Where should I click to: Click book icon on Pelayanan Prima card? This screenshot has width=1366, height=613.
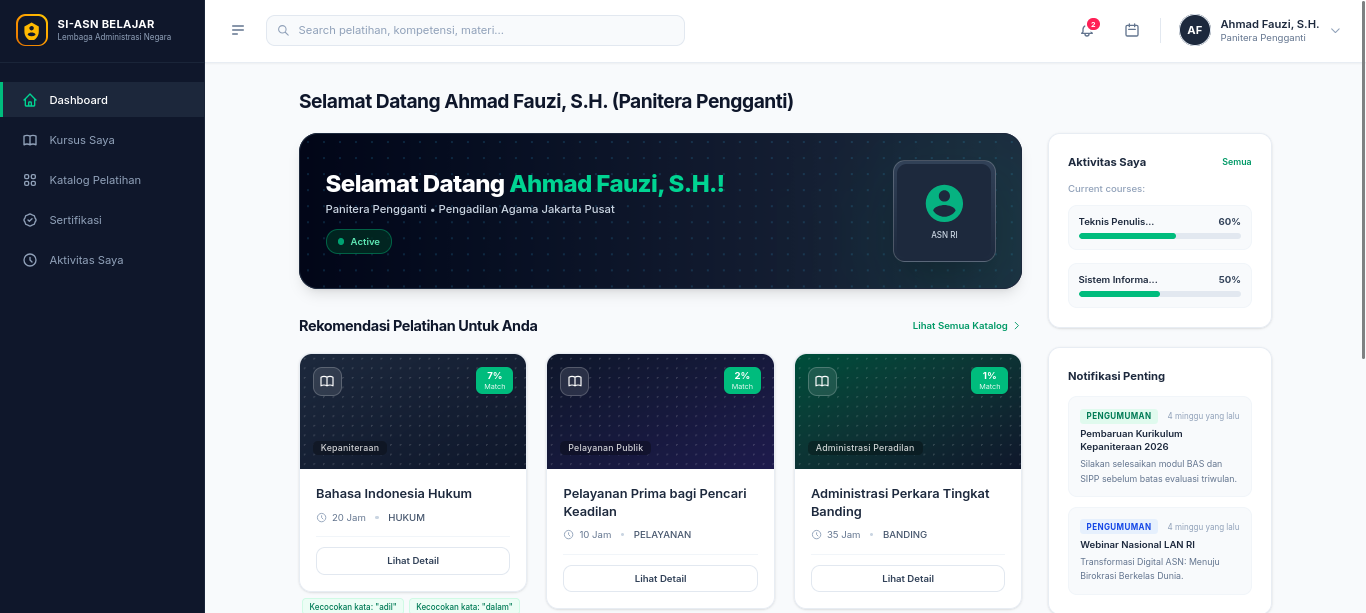[x=574, y=381]
